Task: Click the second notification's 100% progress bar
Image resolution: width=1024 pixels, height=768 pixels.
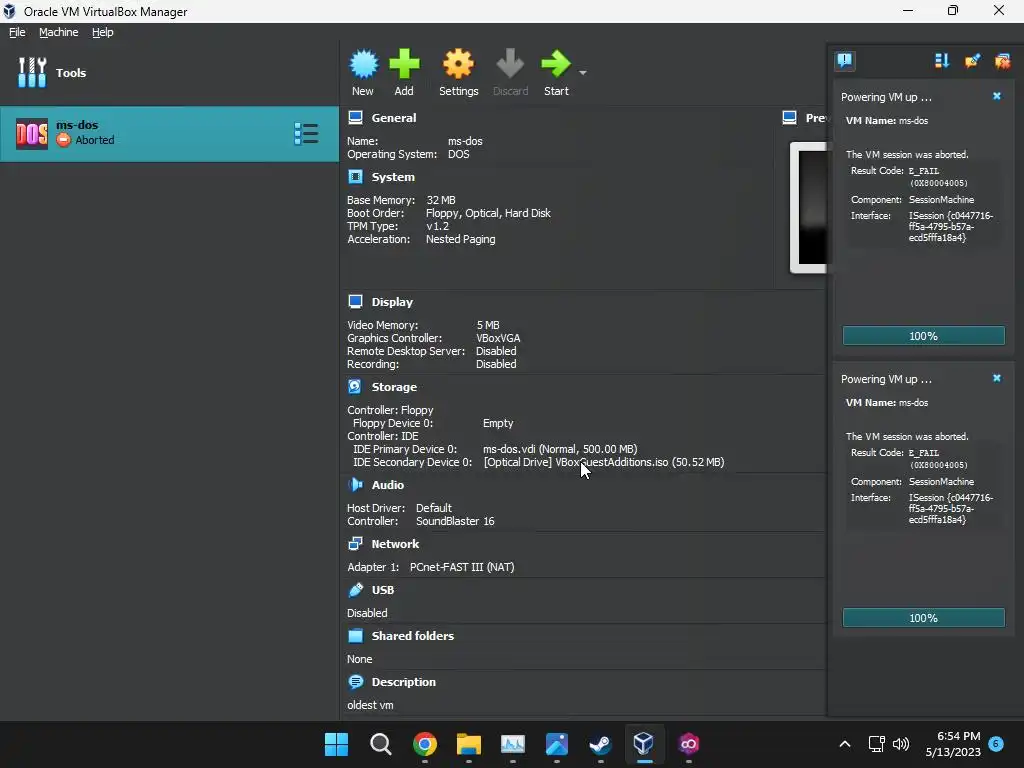Action: coord(923,618)
